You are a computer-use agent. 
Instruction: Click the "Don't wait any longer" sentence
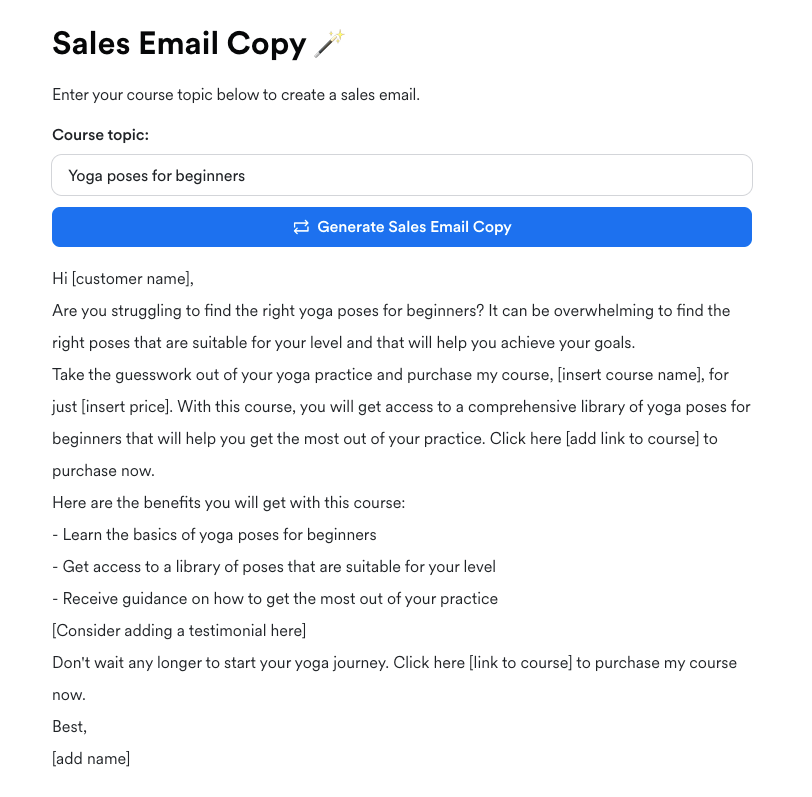(220, 663)
